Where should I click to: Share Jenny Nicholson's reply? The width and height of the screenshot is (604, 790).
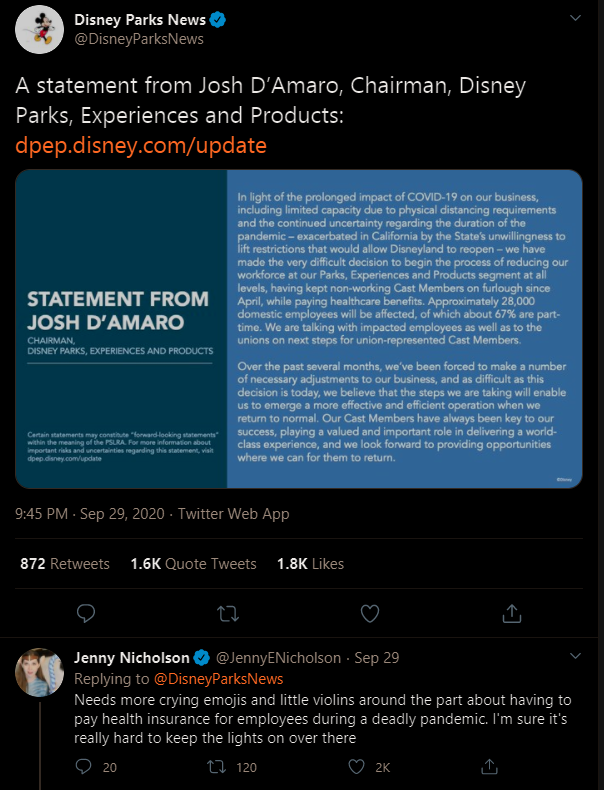490,767
